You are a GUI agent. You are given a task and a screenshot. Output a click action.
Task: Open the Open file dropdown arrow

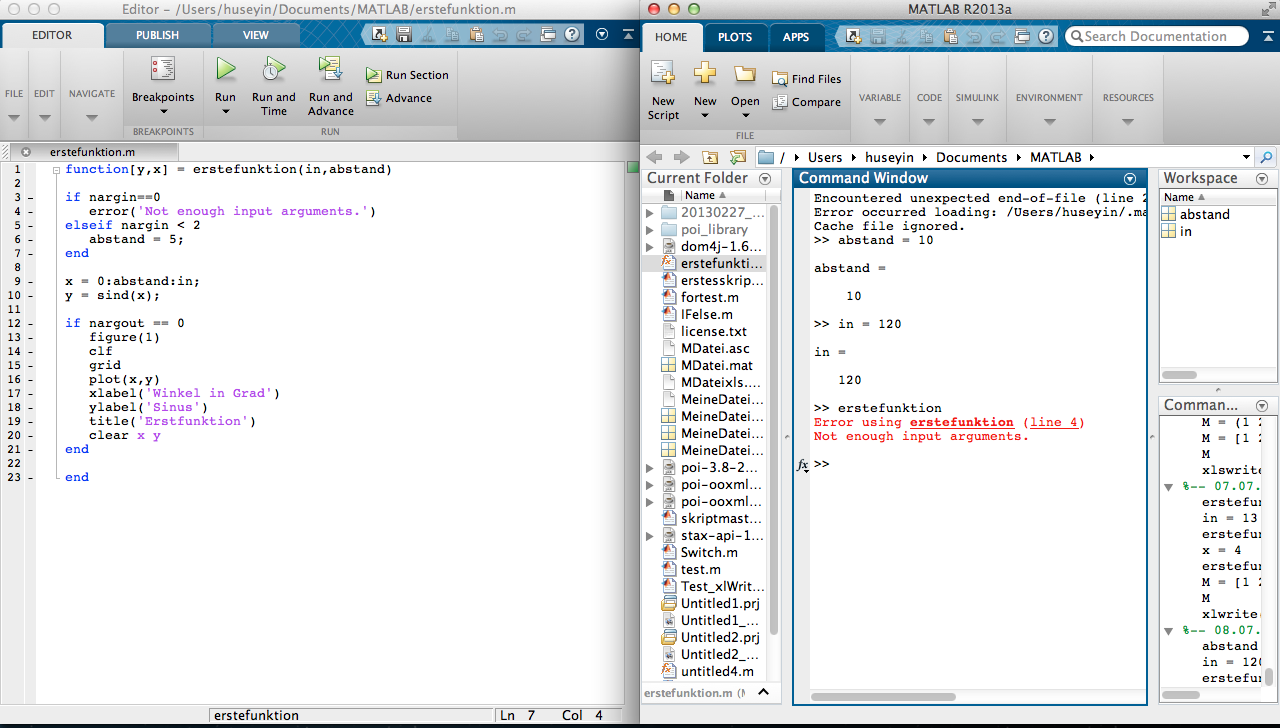click(x=745, y=116)
